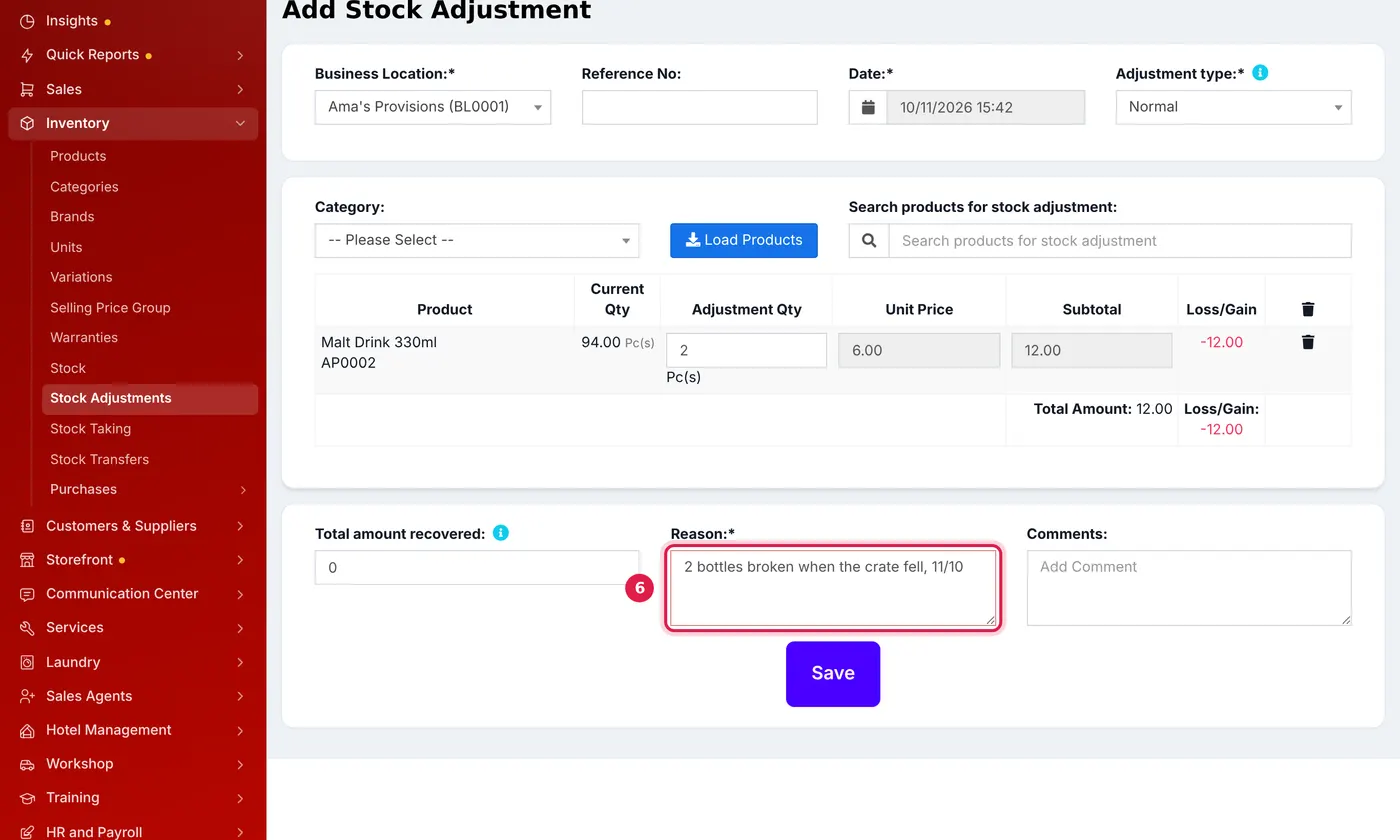The image size is (1400, 840).
Task: Click the search products for stock adjustment box
Action: pos(1120,240)
